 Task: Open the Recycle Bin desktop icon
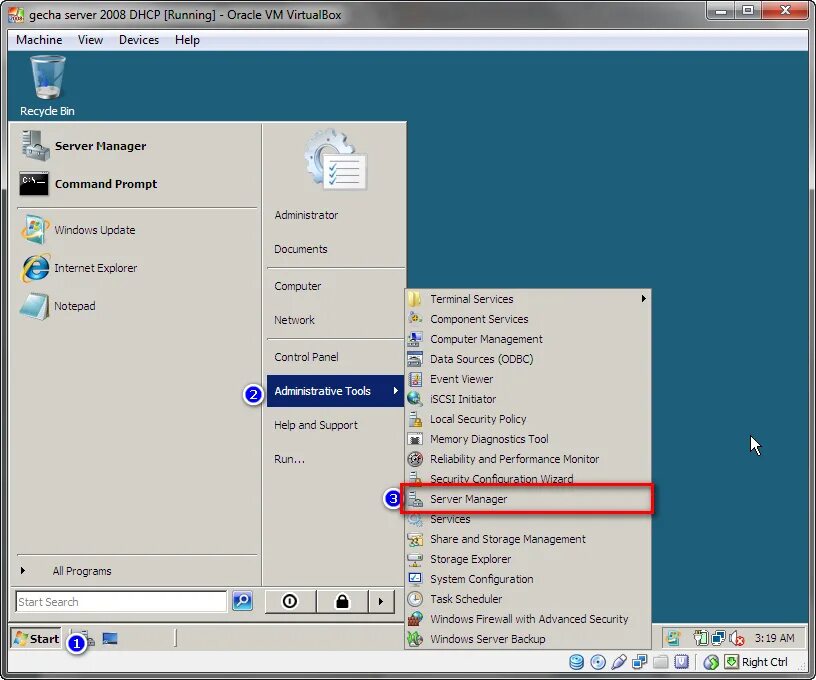[x=47, y=86]
